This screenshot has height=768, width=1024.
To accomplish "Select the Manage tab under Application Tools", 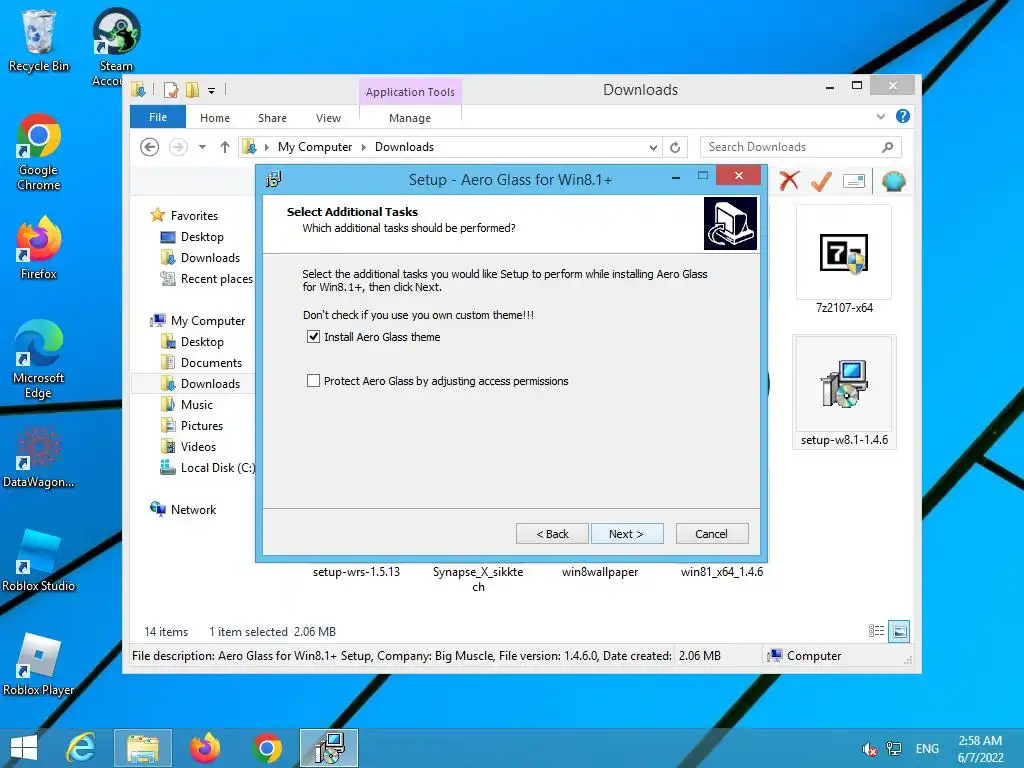I will coord(410,118).
